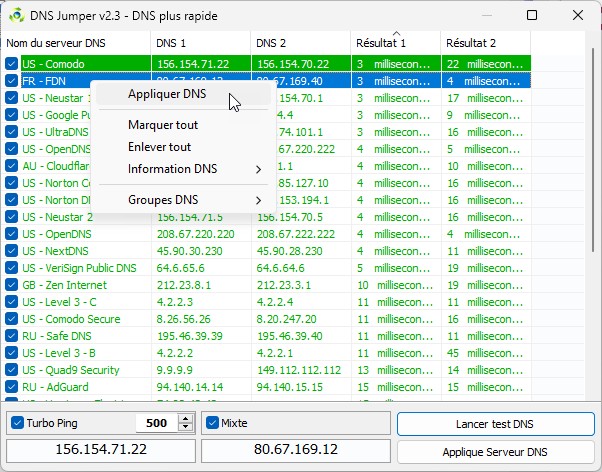Click the DNS Jumper app icon in title bar
The image size is (602, 472).
pyautogui.click(x=14, y=16)
